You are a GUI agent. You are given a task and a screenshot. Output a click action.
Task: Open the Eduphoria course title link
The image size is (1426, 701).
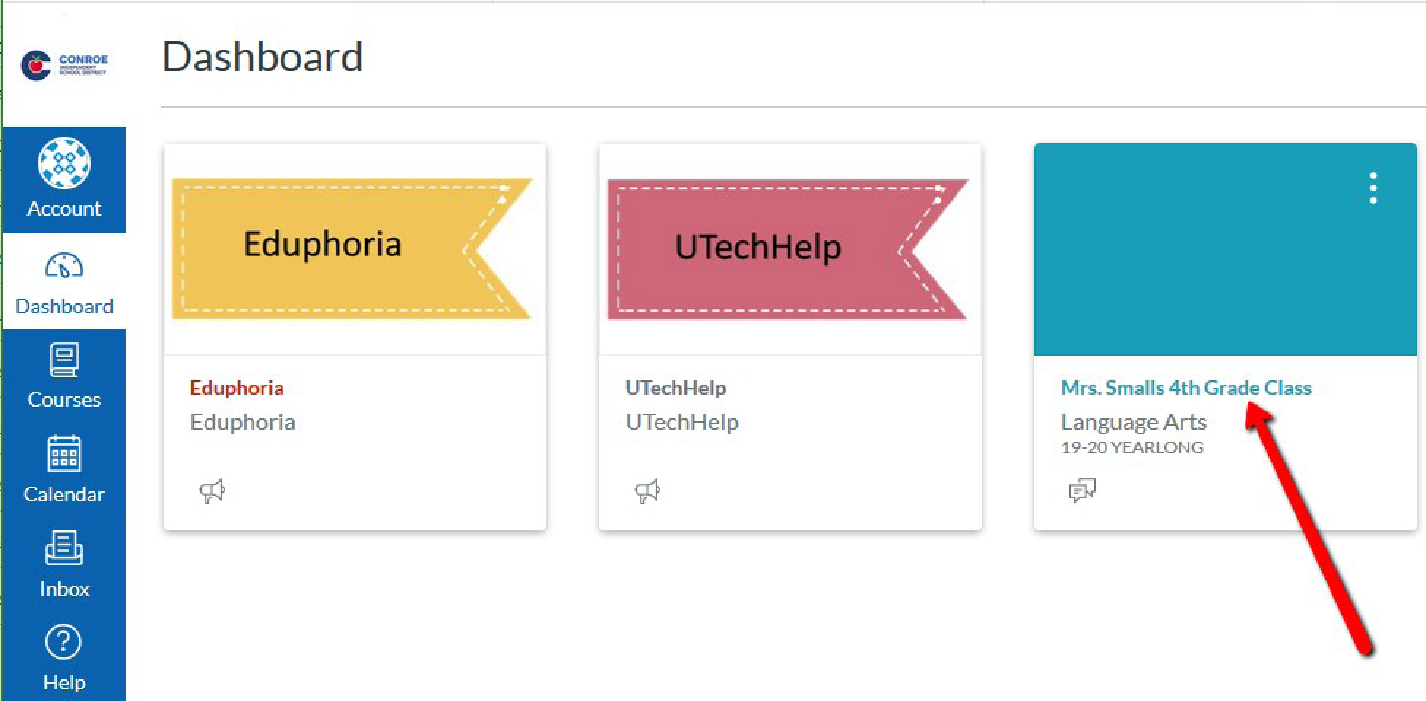pos(237,388)
